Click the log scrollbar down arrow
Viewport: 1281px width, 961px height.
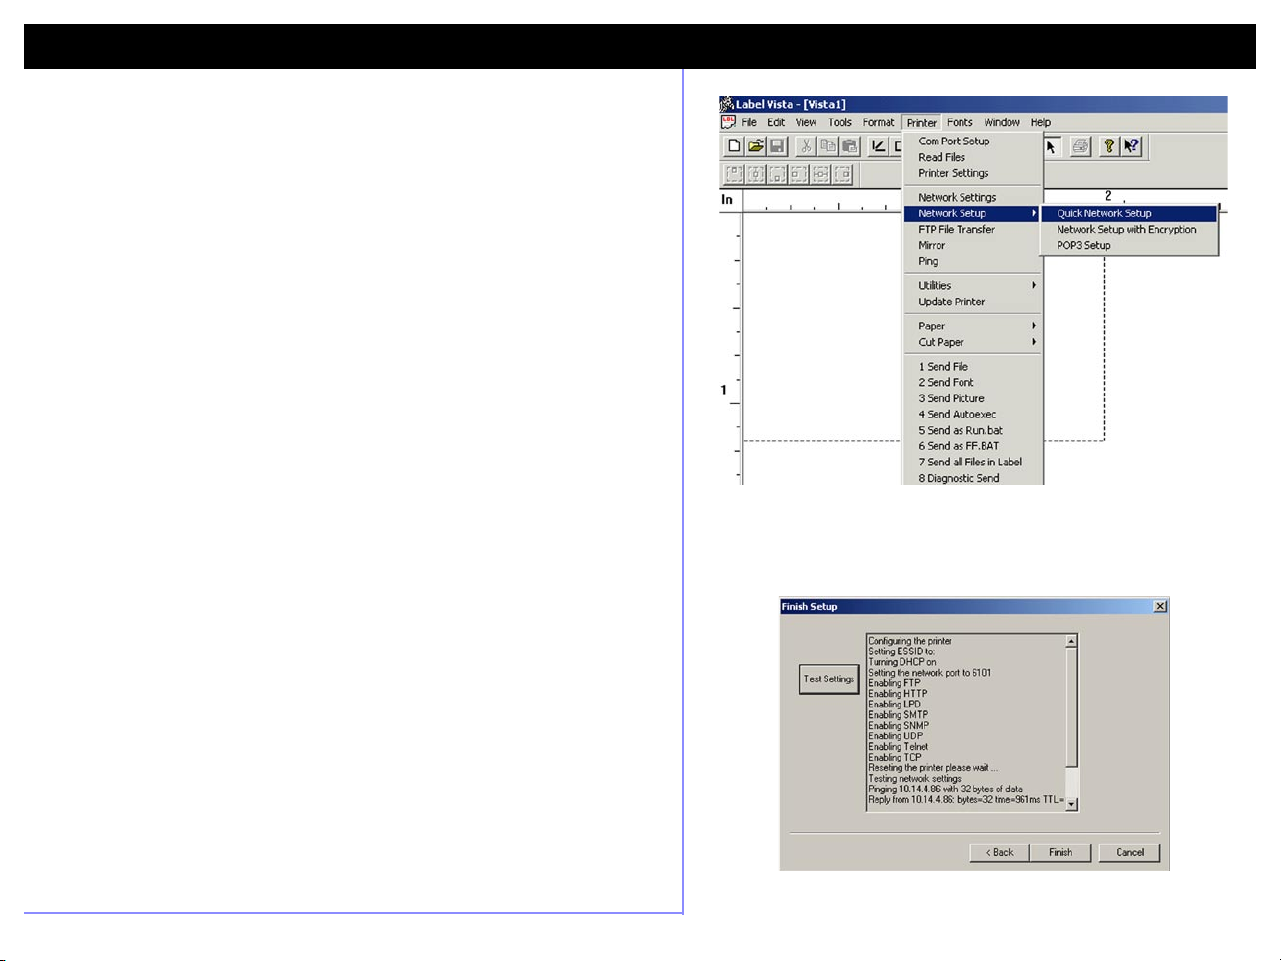(1072, 804)
